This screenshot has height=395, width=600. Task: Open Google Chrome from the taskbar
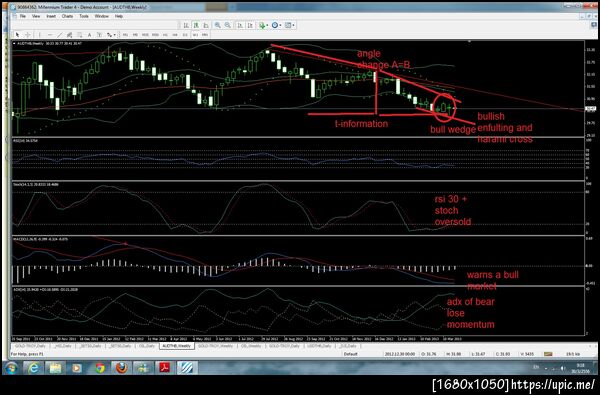tap(100, 368)
